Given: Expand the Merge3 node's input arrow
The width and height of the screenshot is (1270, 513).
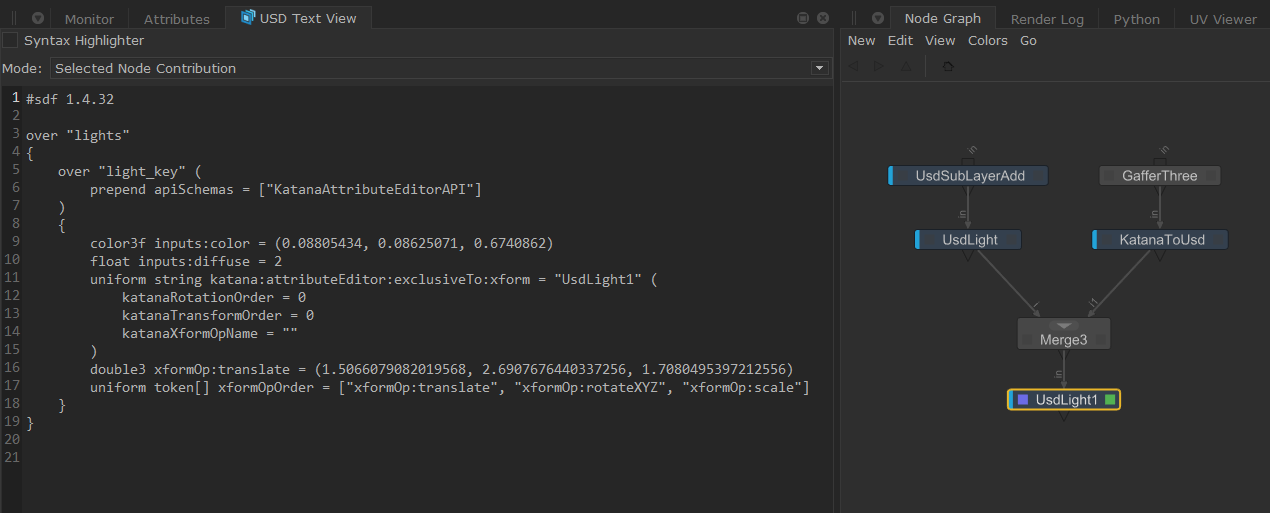Looking at the screenshot, I should coord(1064,326).
